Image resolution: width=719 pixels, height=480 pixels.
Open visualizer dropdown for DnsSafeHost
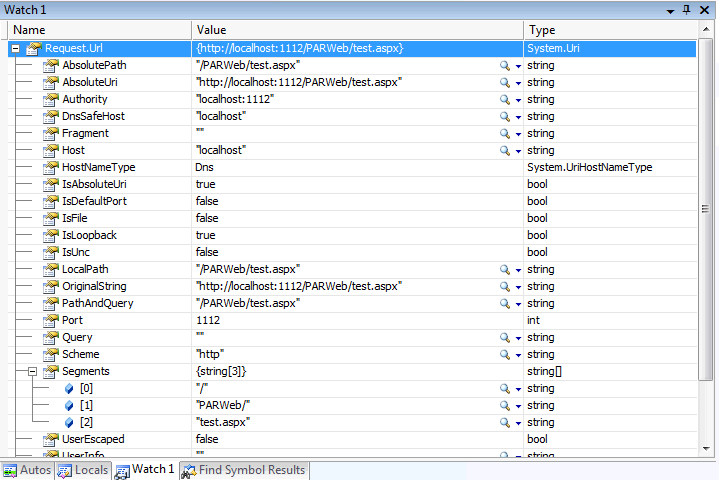pos(518,117)
